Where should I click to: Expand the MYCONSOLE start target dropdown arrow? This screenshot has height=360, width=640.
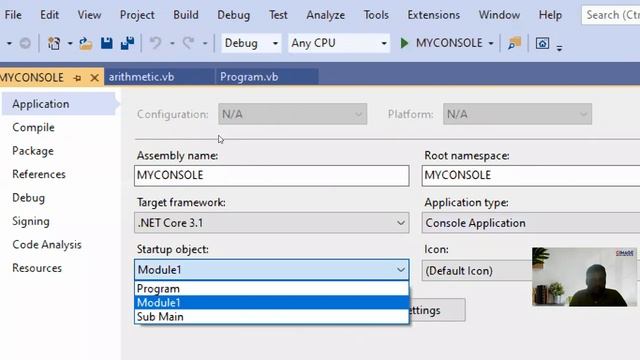pyautogui.click(x=491, y=43)
